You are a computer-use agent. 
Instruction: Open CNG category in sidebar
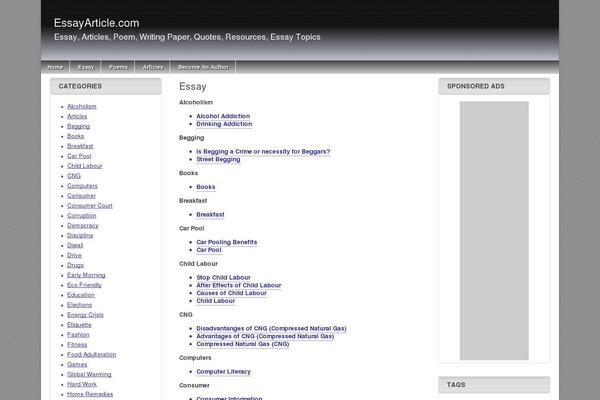click(74, 176)
